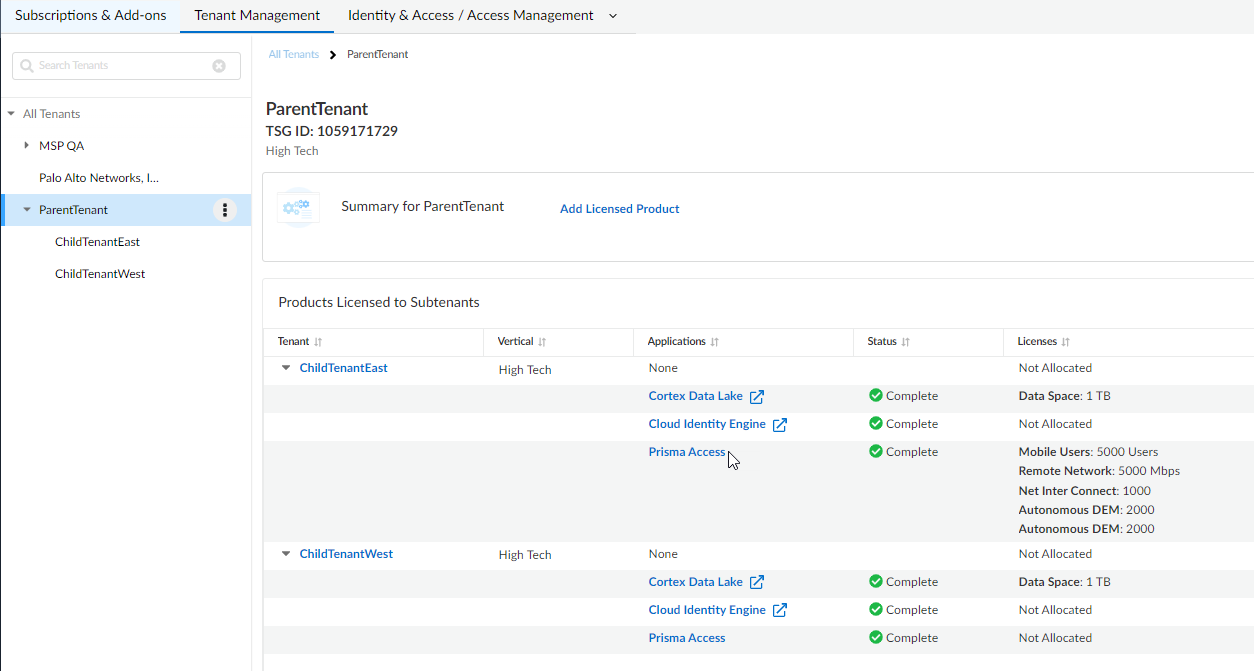This screenshot has height=671, width=1254.
Task: Open the Identity & Access dropdown arrow
Action: (613, 16)
